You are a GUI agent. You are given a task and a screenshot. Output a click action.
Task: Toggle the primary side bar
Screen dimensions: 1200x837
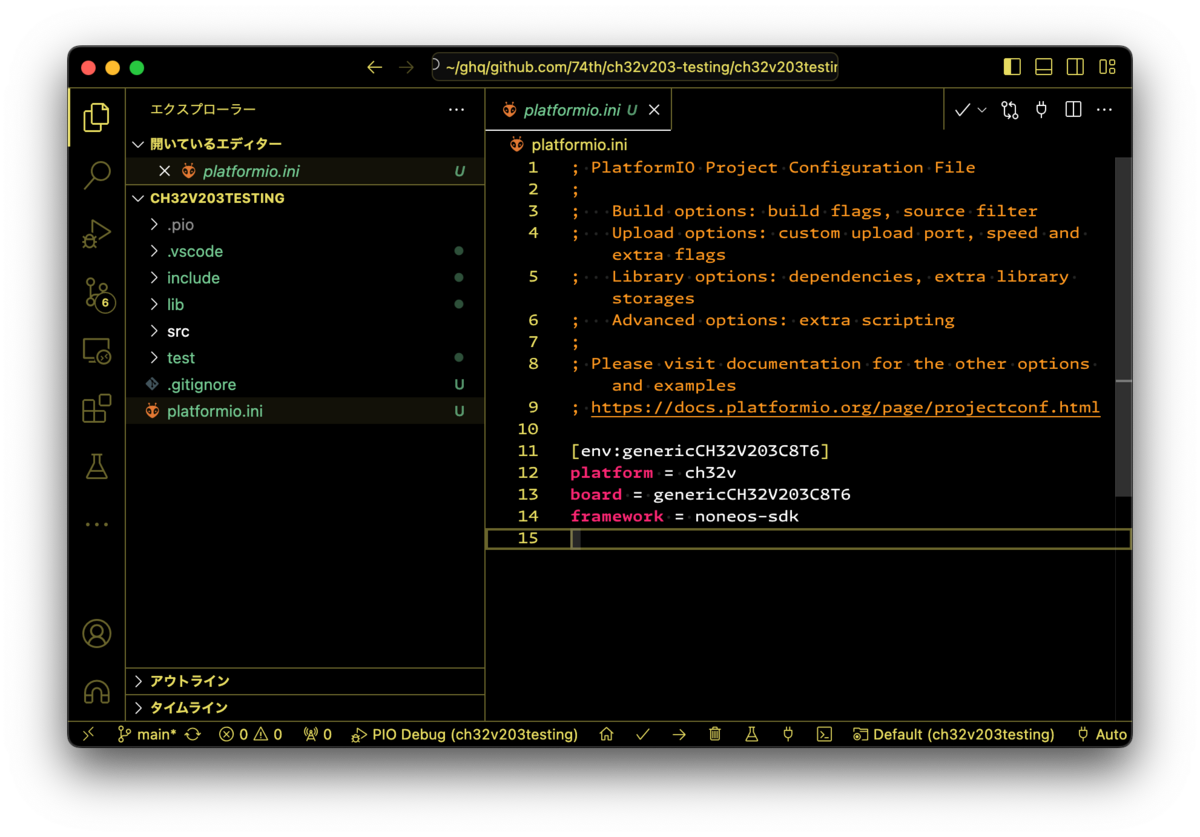pos(1012,67)
